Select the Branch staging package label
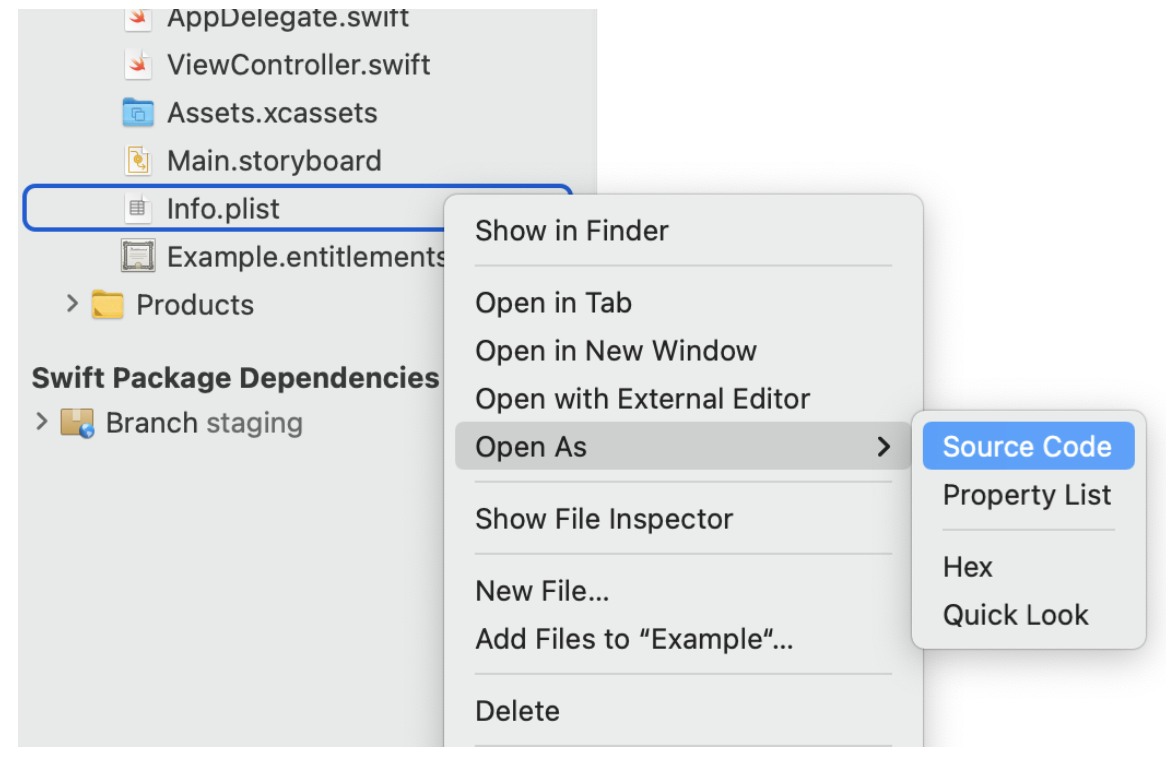1166x768 pixels. [204, 423]
